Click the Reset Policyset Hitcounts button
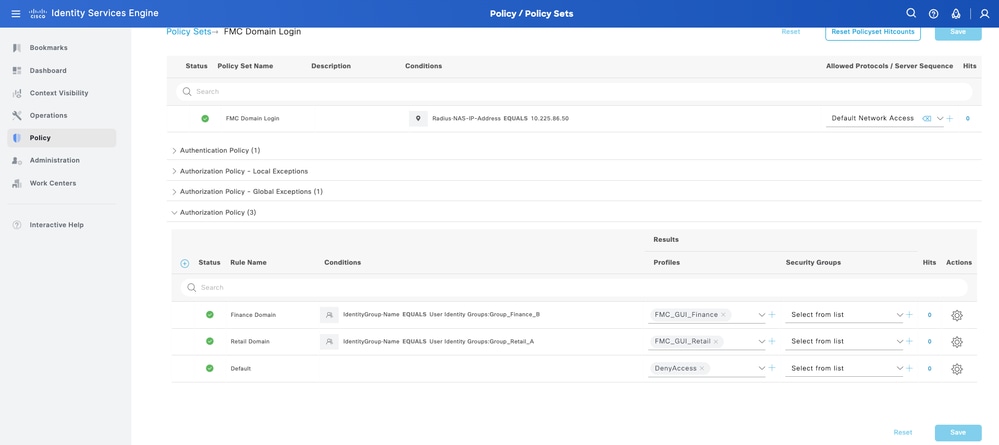Screen dimensions: 999x445 click(x=872, y=32)
